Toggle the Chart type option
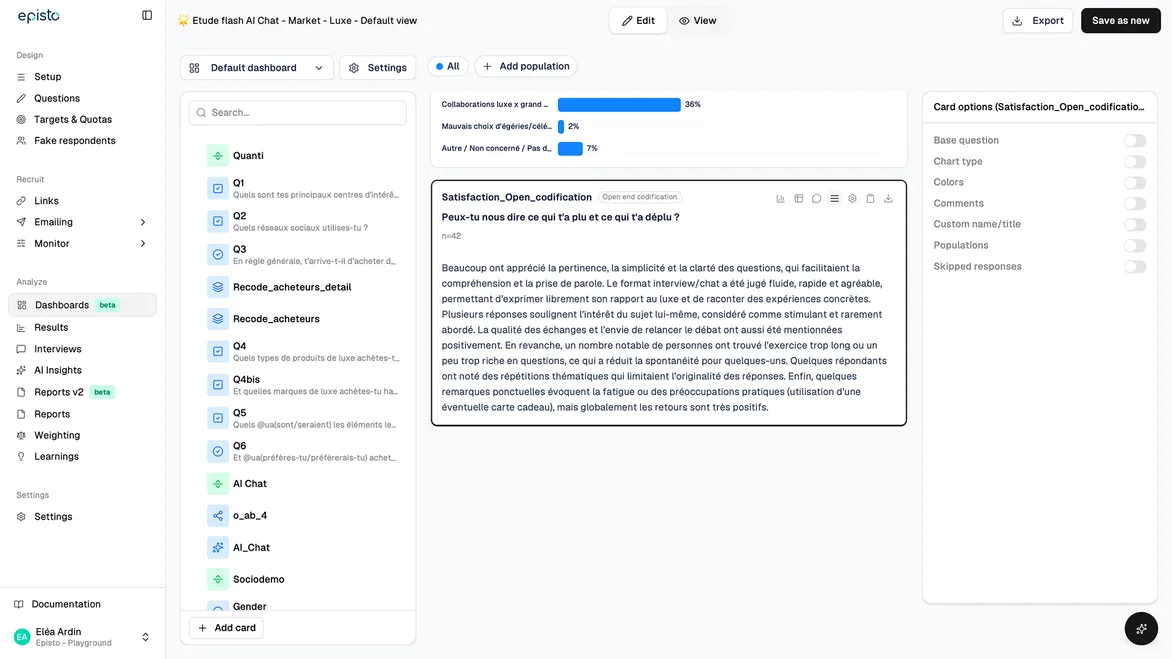 click(1135, 161)
